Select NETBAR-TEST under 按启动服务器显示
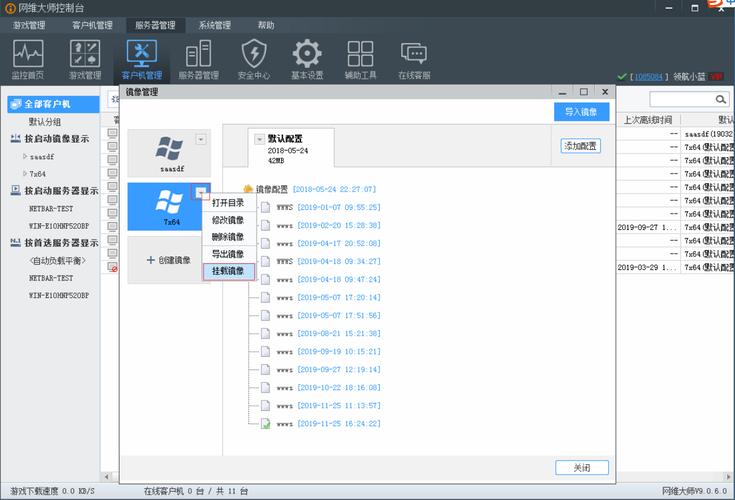 pos(51,209)
